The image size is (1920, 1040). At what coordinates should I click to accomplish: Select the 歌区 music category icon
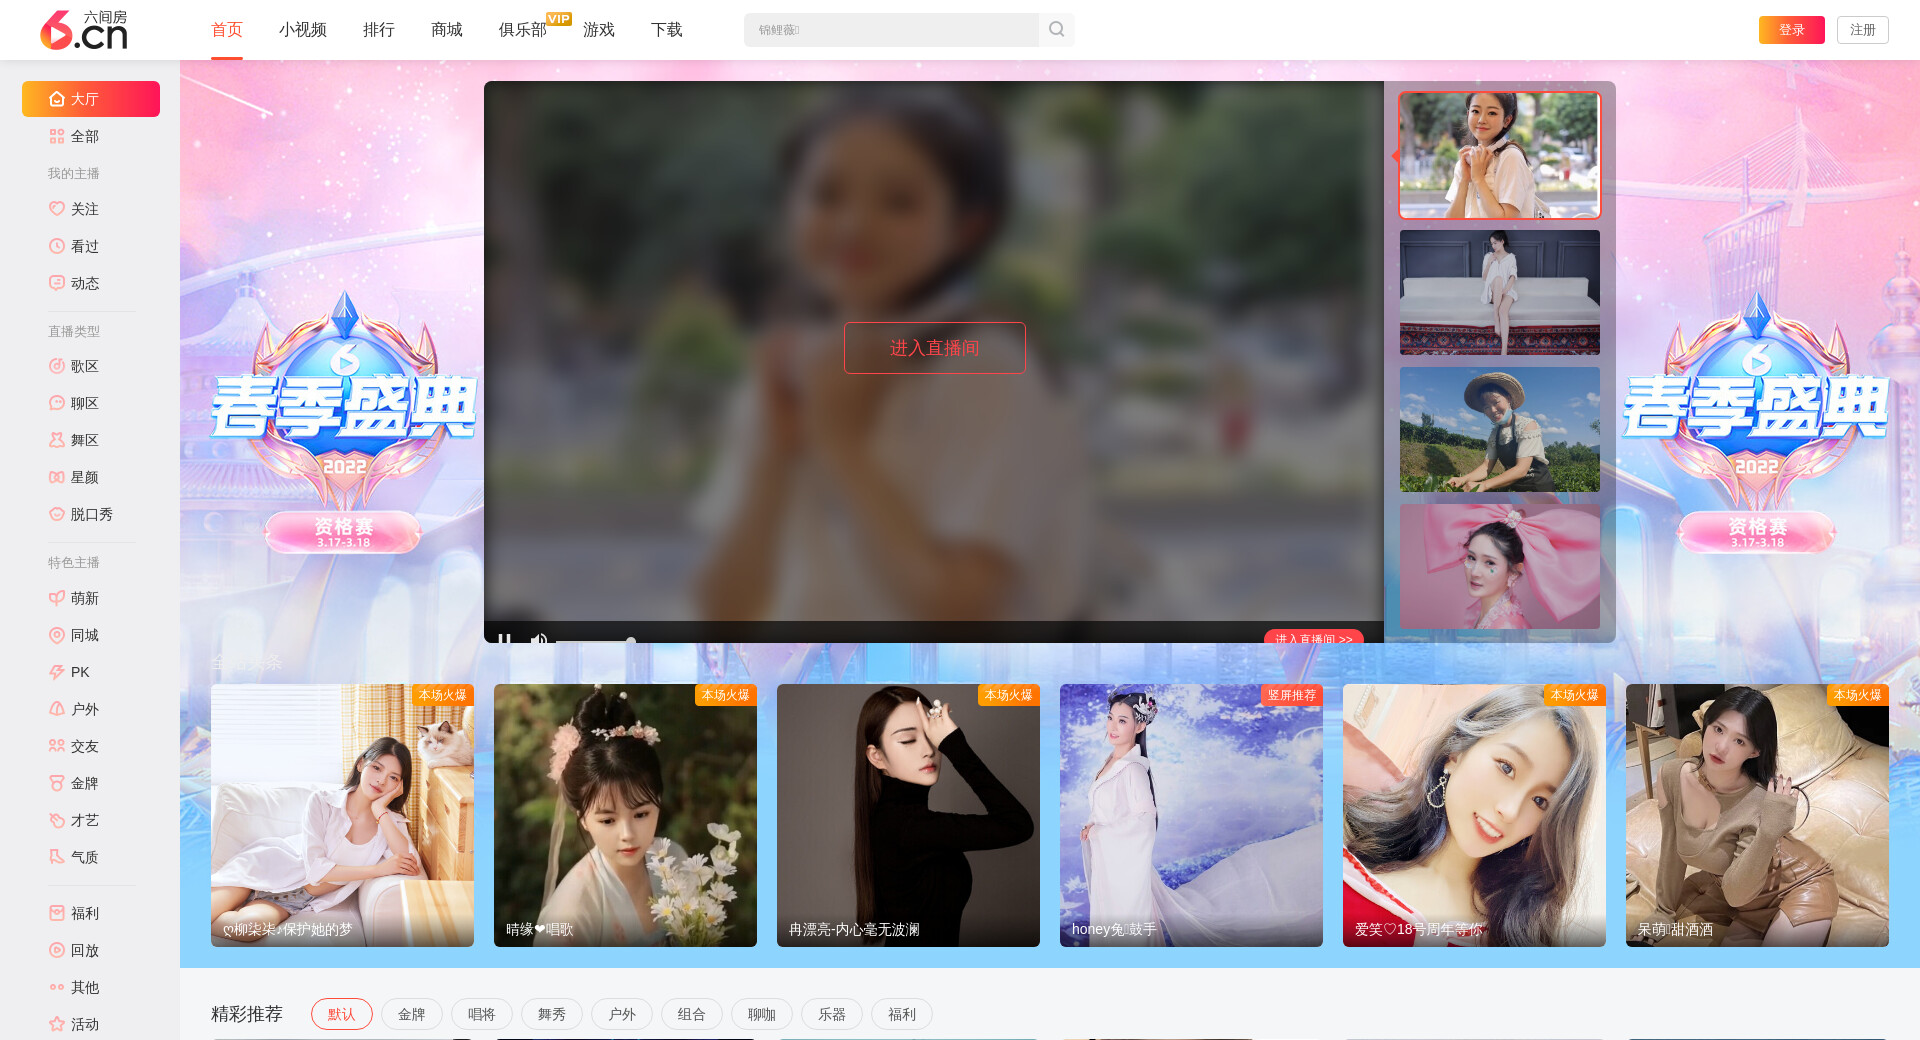click(57, 366)
